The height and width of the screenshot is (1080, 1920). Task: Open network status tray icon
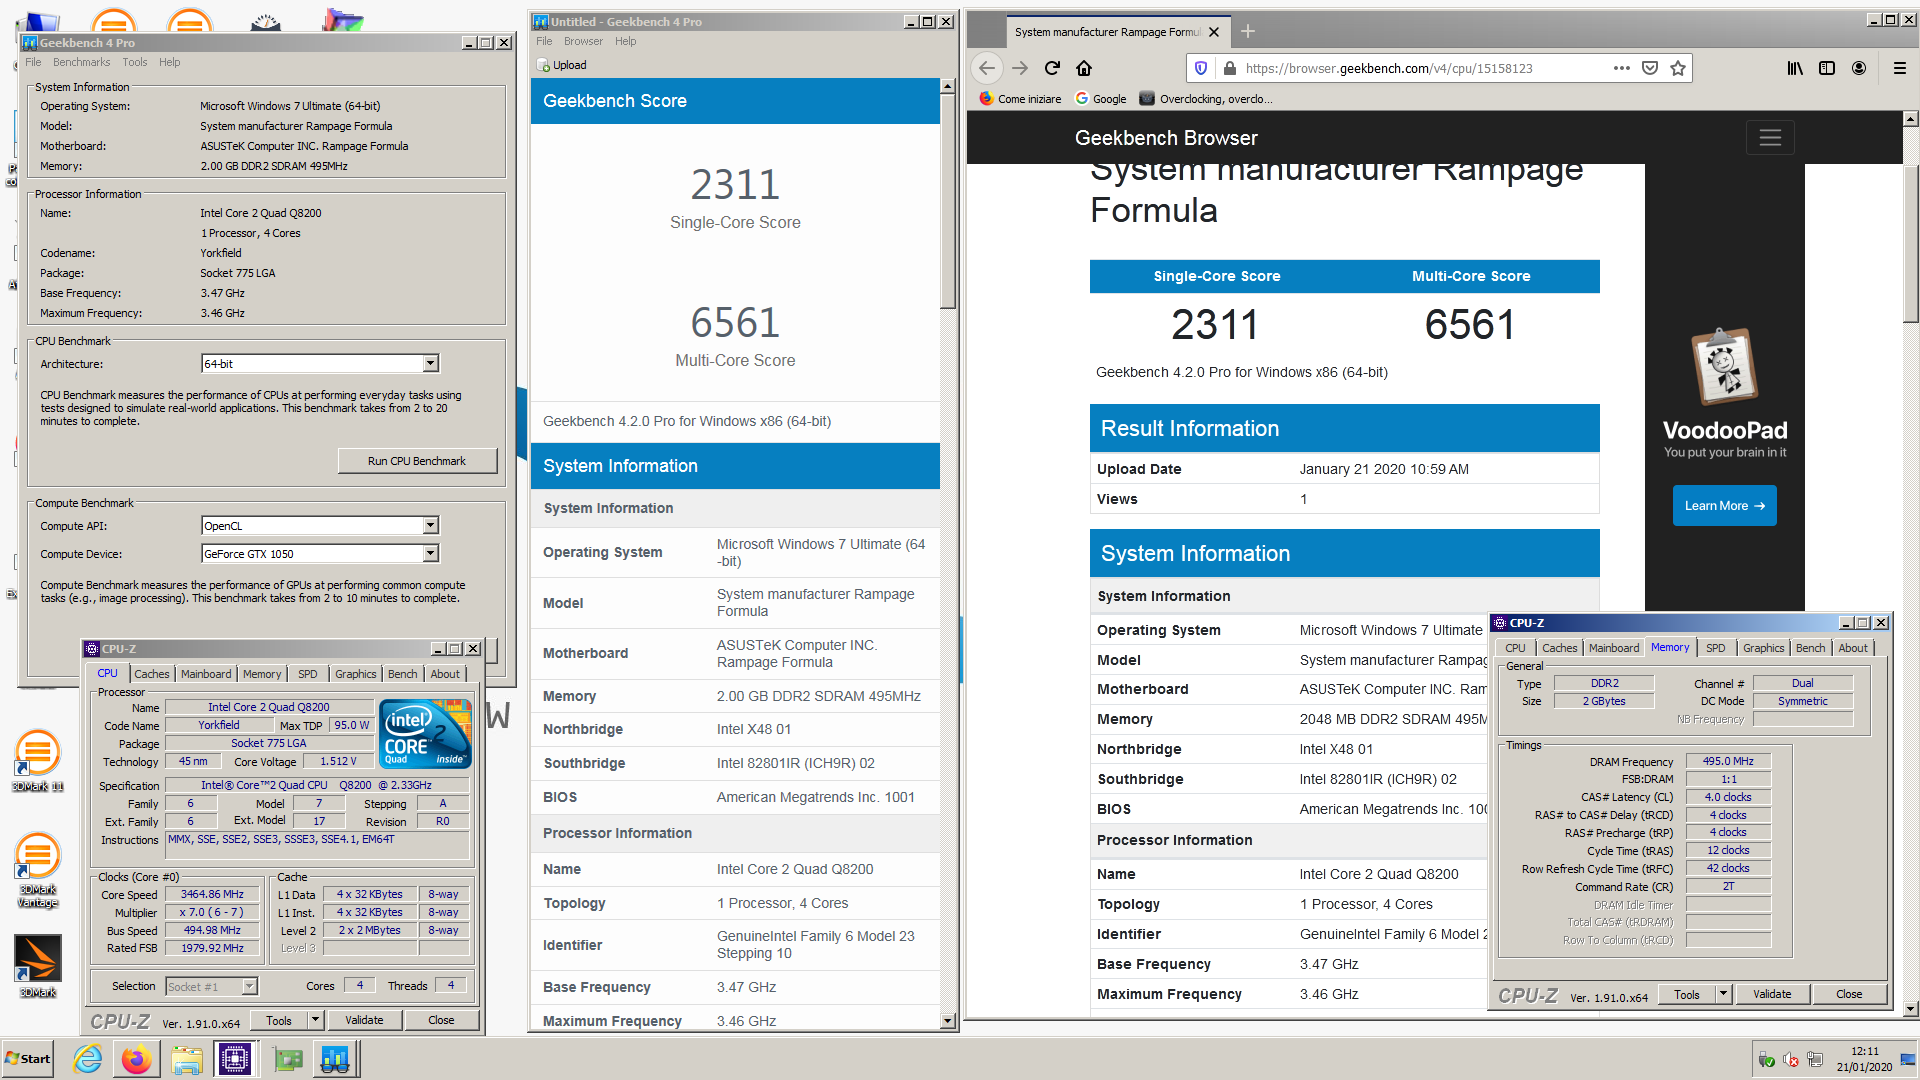pyautogui.click(x=1815, y=1060)
